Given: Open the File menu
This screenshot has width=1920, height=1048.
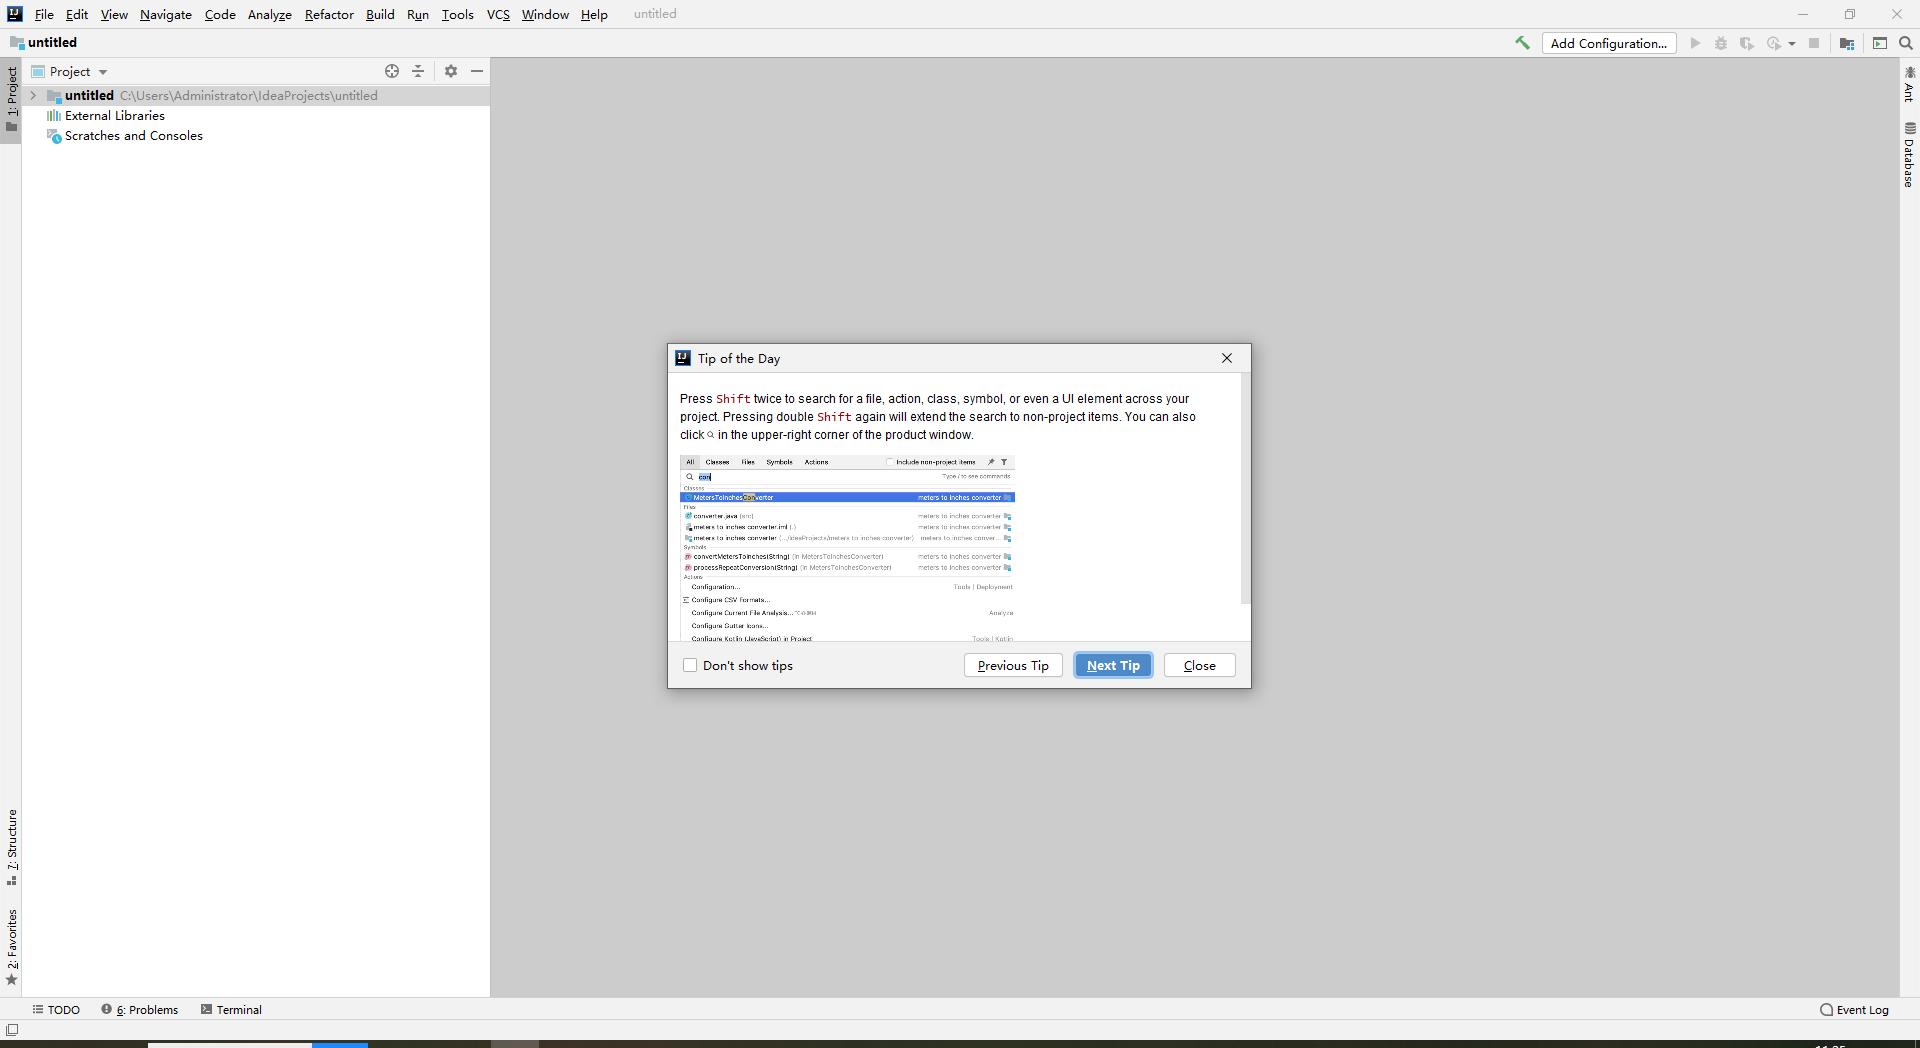Looking at the screenshot, I should [x=44, y=14].
